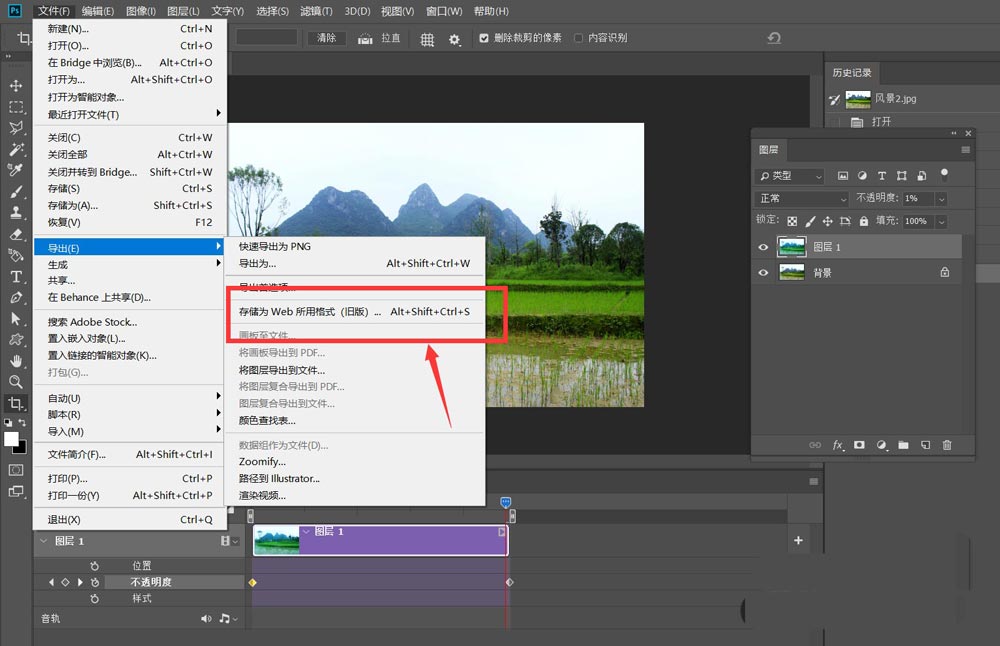Image resolution: width=1000 pixels, height=646 pixels.
Task: Select the Brush tool
Action: (x=16, y=191)
